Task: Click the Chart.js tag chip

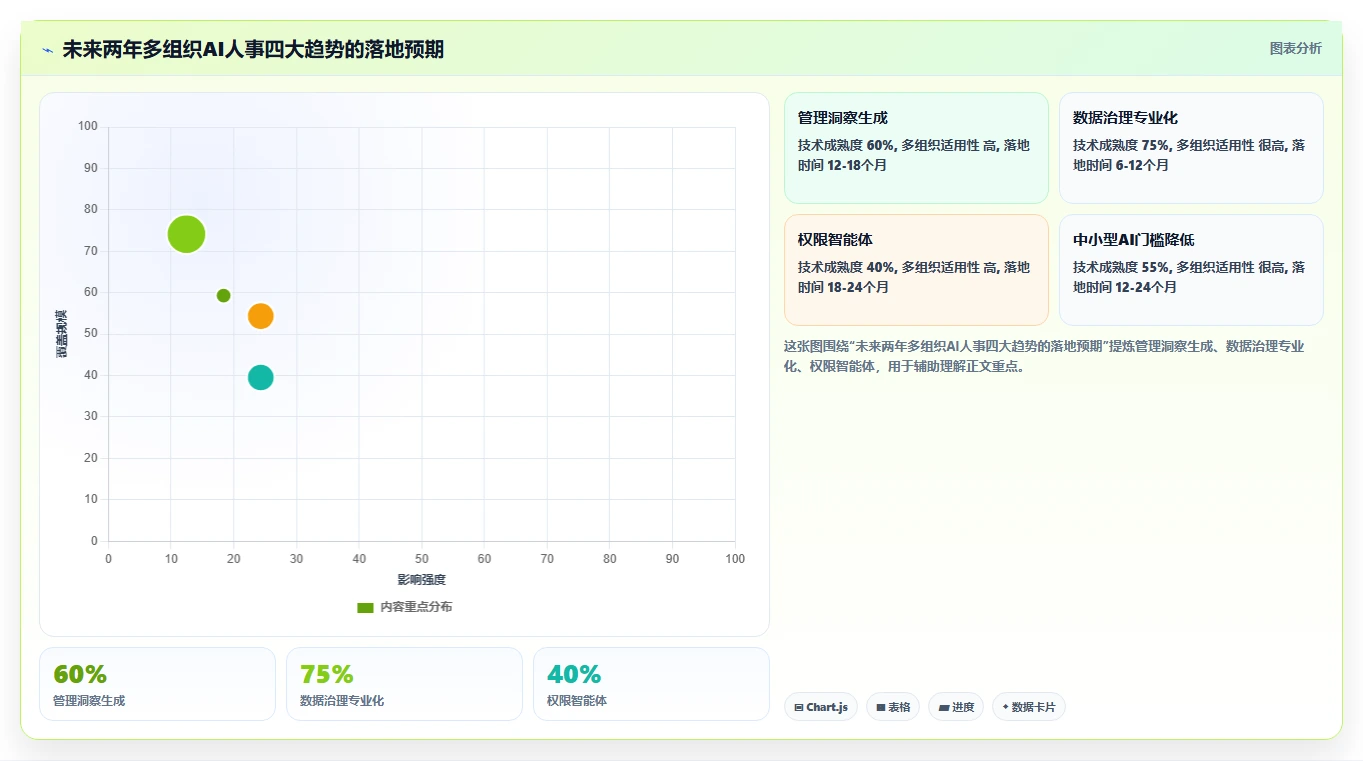Action: click(821, 707)
